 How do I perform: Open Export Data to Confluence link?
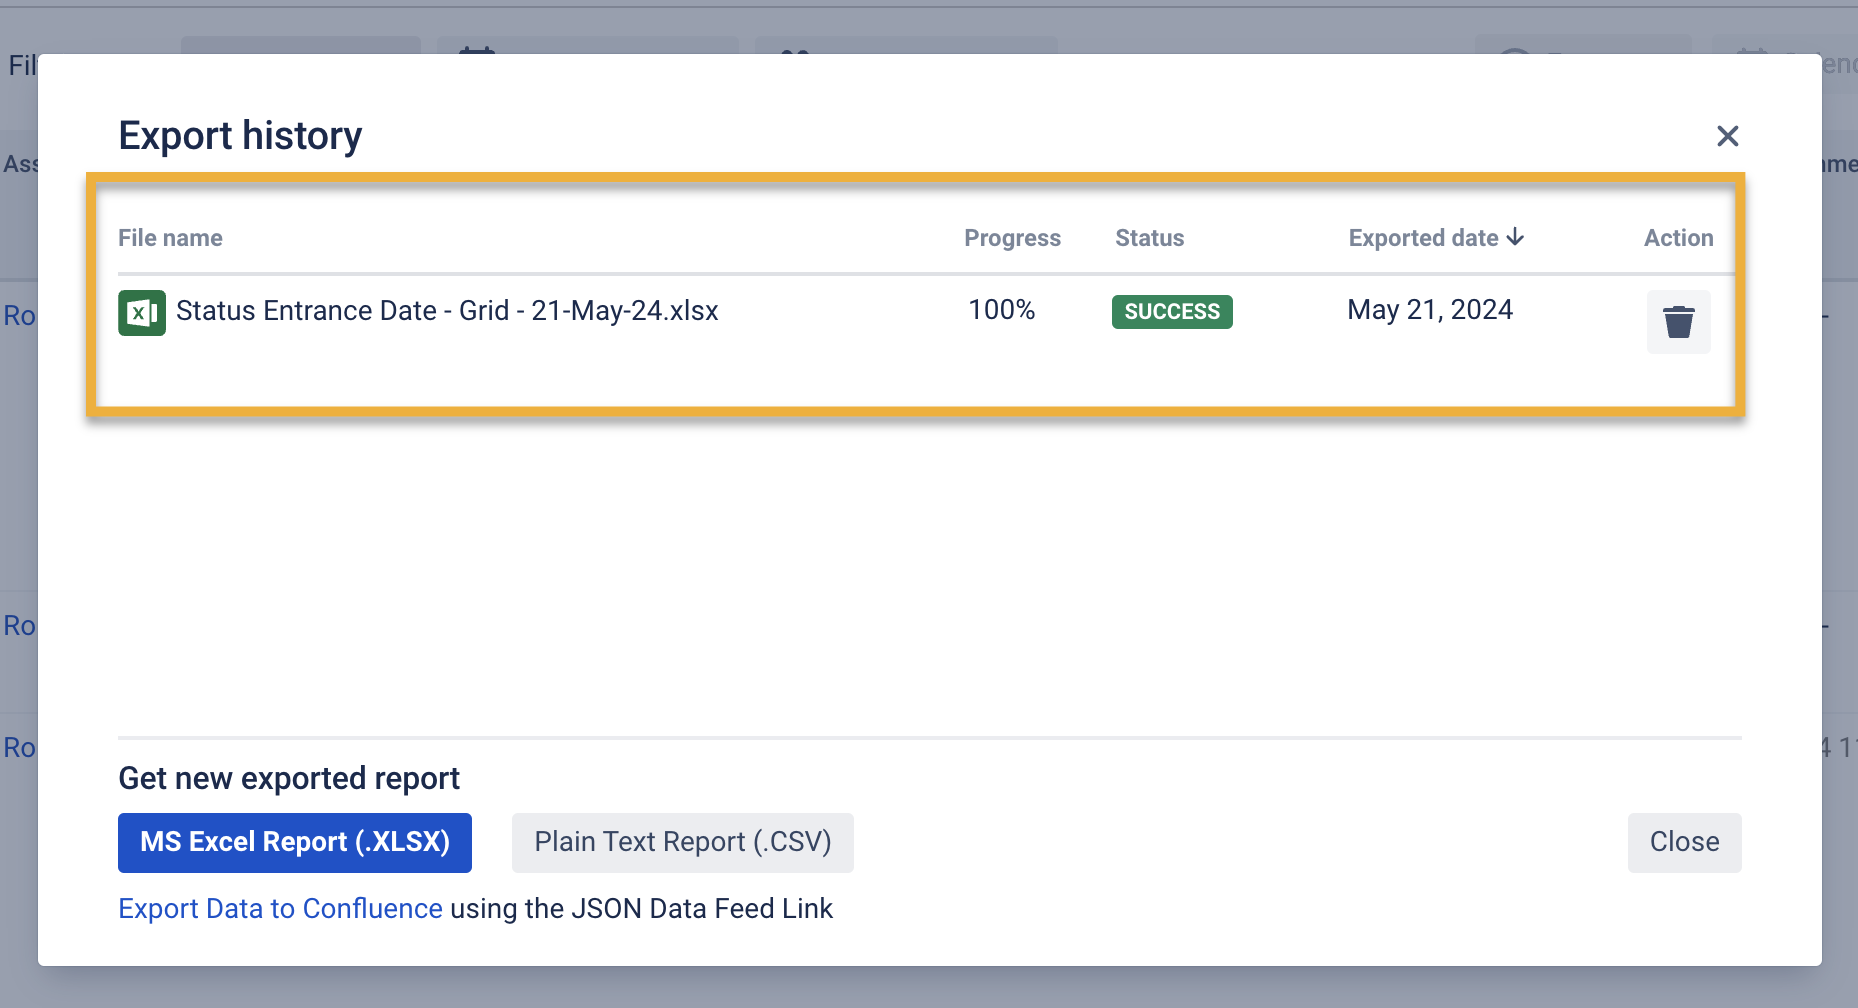click(280, 908)
